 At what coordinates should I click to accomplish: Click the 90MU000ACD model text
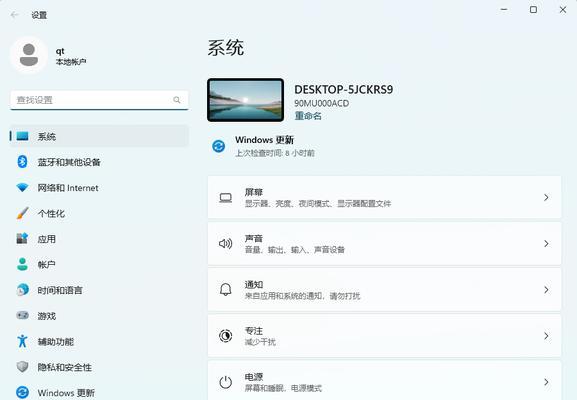[x=322, y=103]
